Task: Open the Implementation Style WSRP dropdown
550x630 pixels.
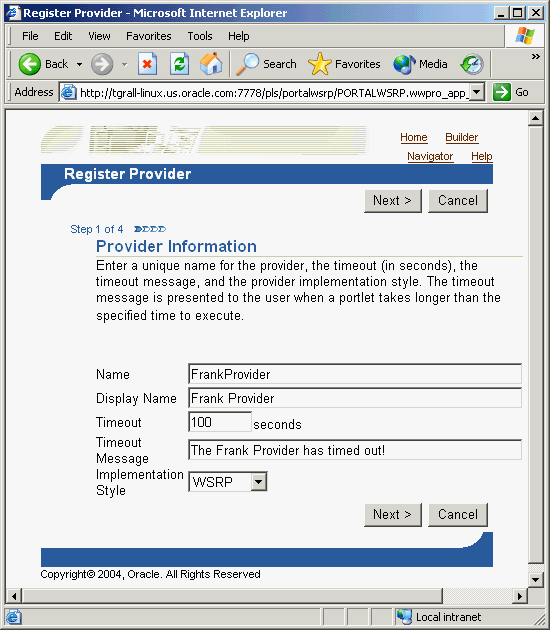Action: pos(227,481)
